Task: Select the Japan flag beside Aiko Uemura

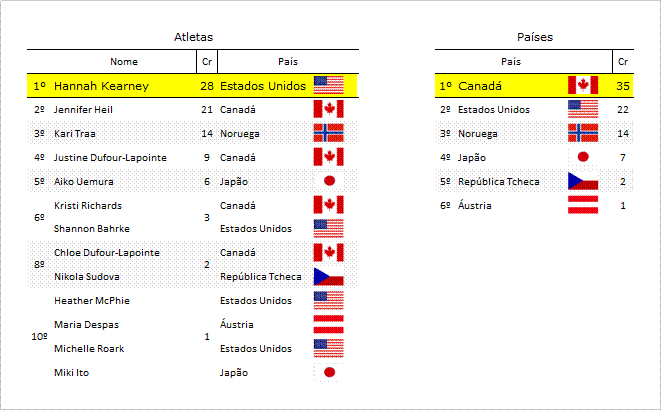Action: tap(328, 181)
